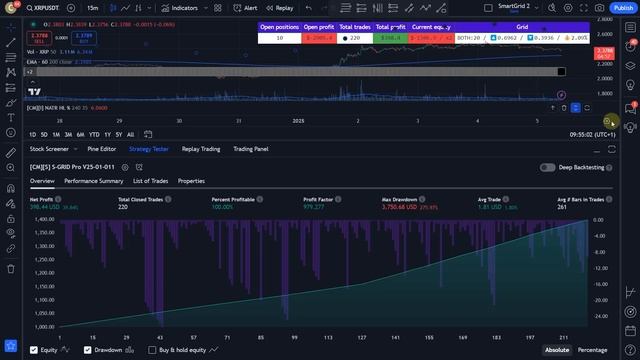Select the ruler measure tool
Image resolution: width=640 pixels, height=360 pixels.
coord(11,153)
